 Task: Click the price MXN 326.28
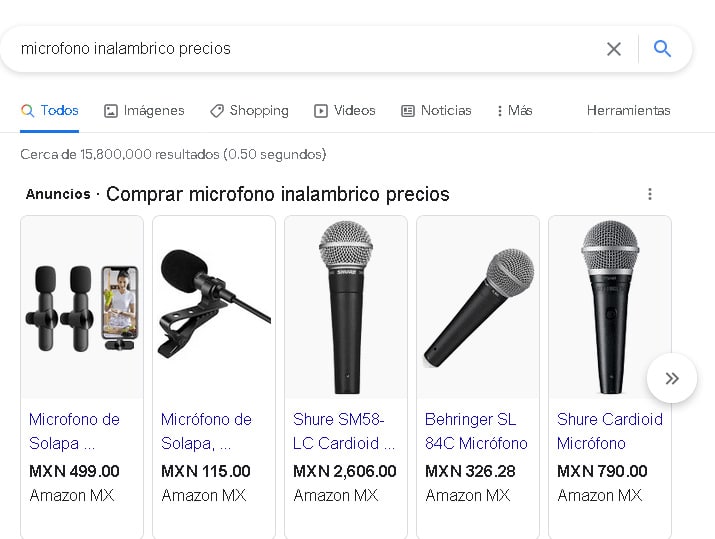pyautogui.click(x=470, y=471)
